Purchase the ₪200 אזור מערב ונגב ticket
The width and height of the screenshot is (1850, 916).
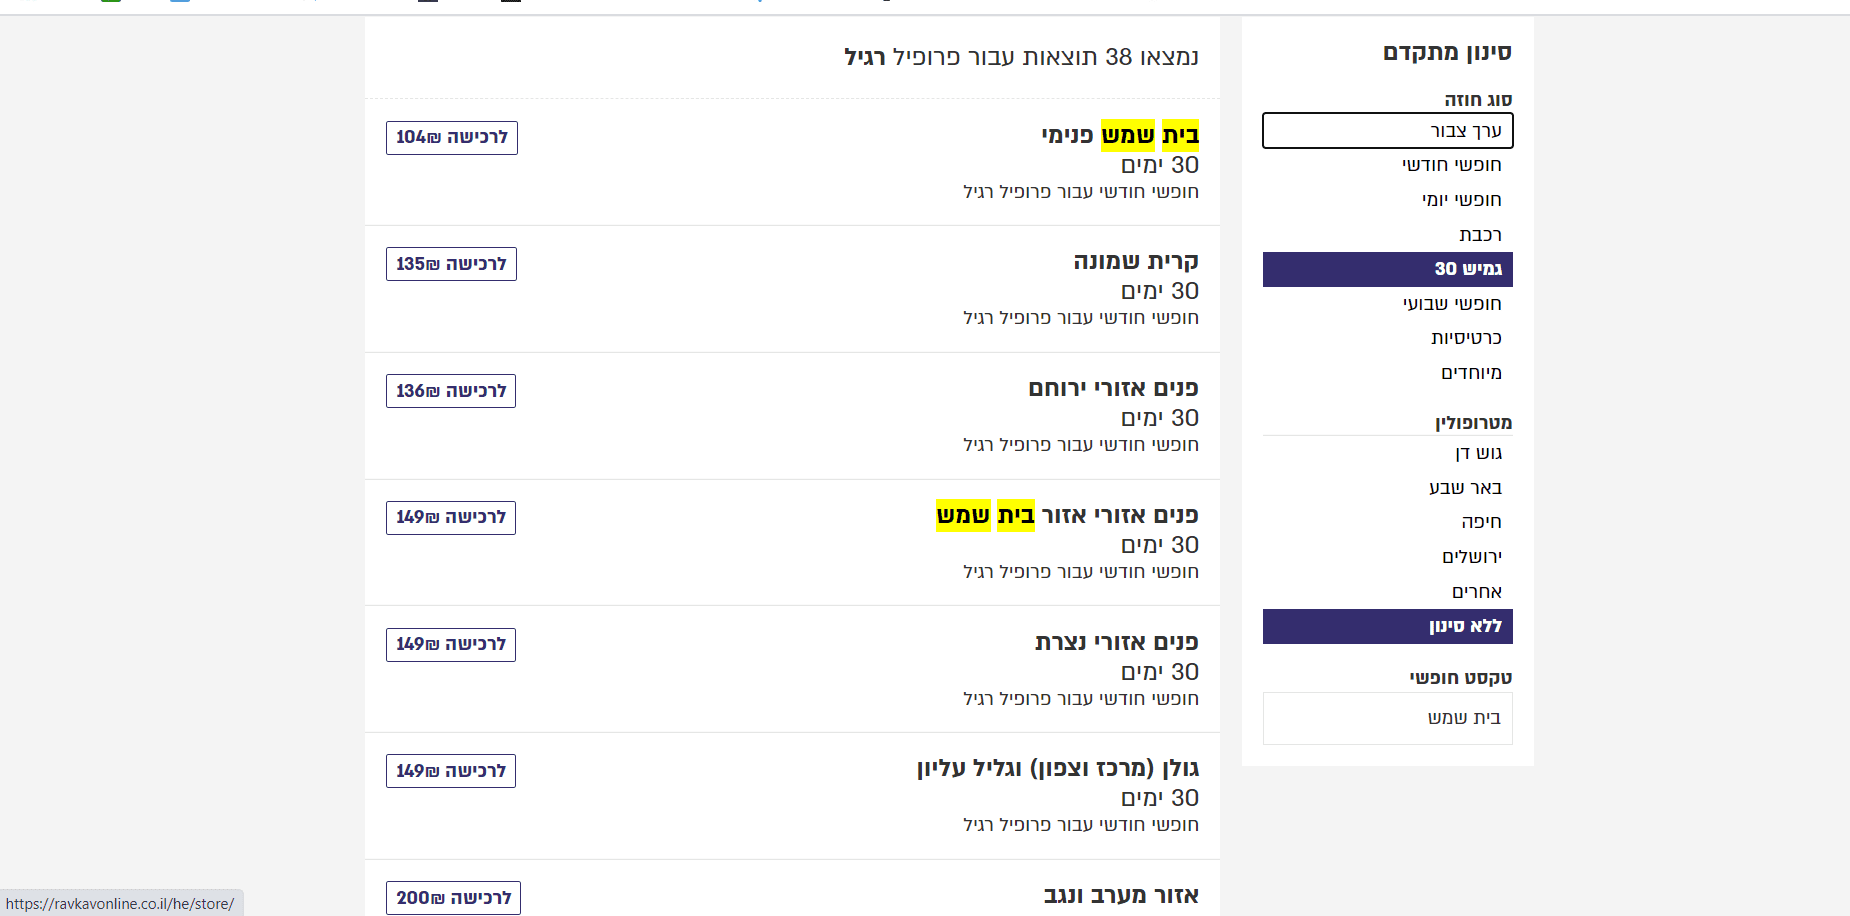tap(453, 897)
